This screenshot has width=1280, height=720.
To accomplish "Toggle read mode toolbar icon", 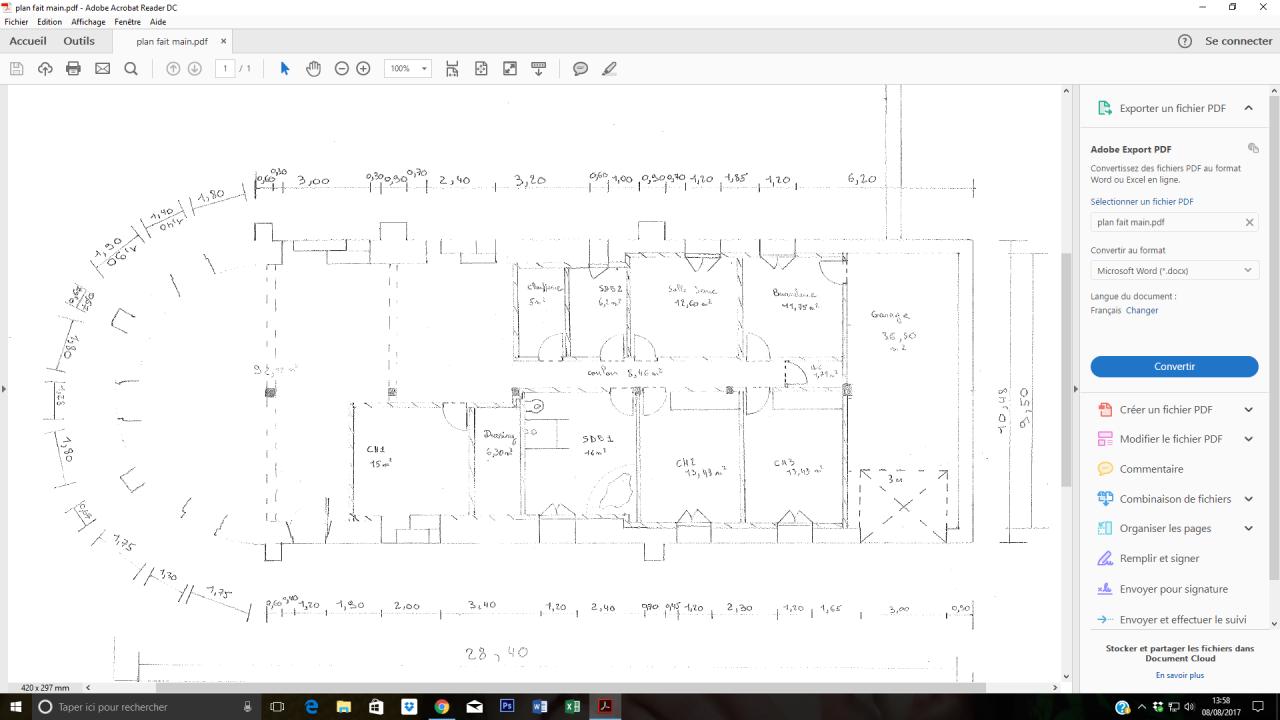I will pyautogui.click(x=539, y=68).
